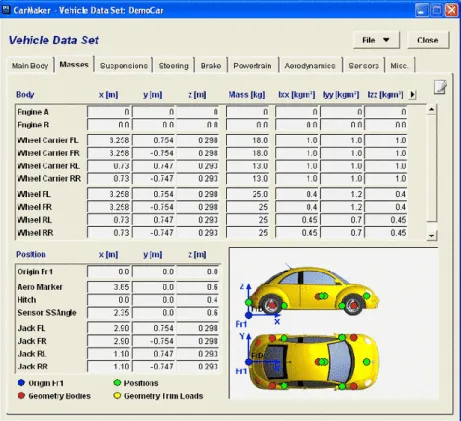Click the red X window close button
The image size is (461, 421).
(451, 10)
